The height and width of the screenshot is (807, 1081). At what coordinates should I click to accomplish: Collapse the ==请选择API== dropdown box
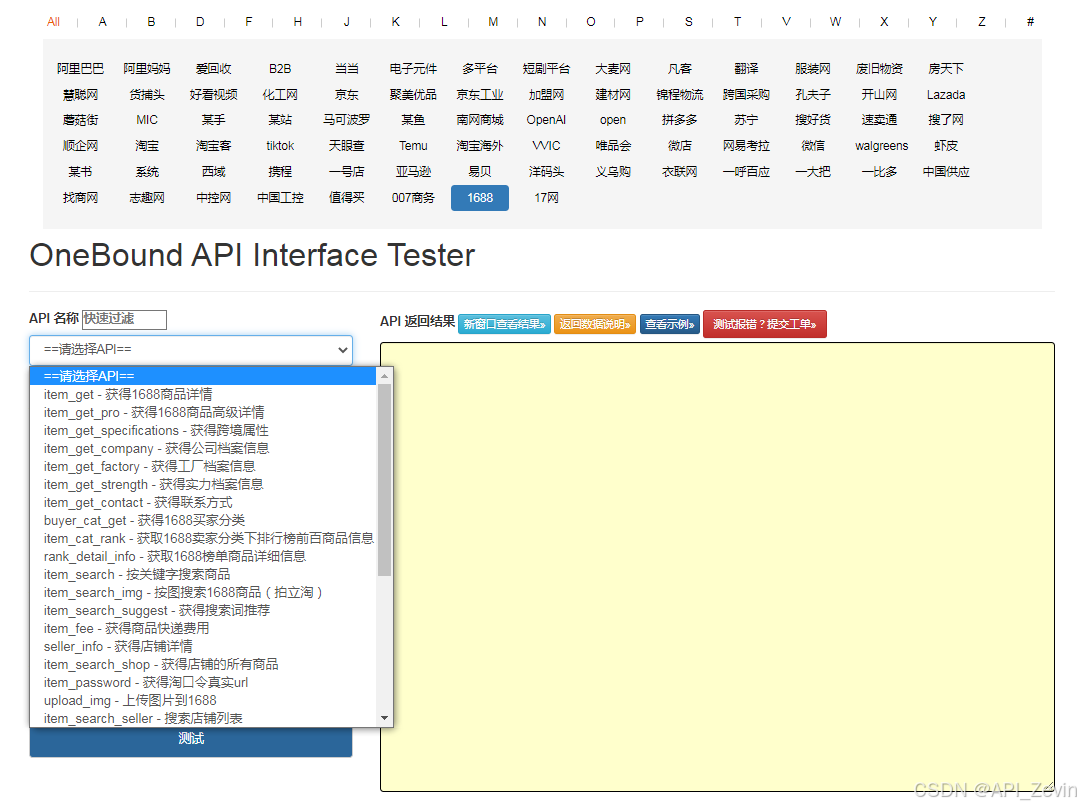(191, 350)
